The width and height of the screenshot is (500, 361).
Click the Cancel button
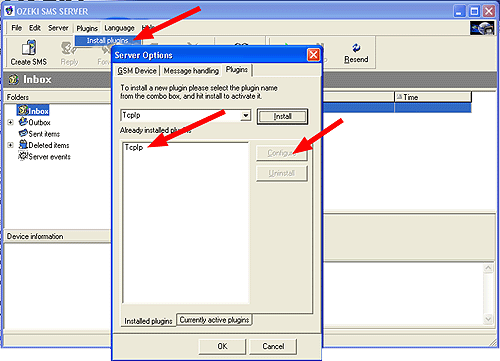273,346
